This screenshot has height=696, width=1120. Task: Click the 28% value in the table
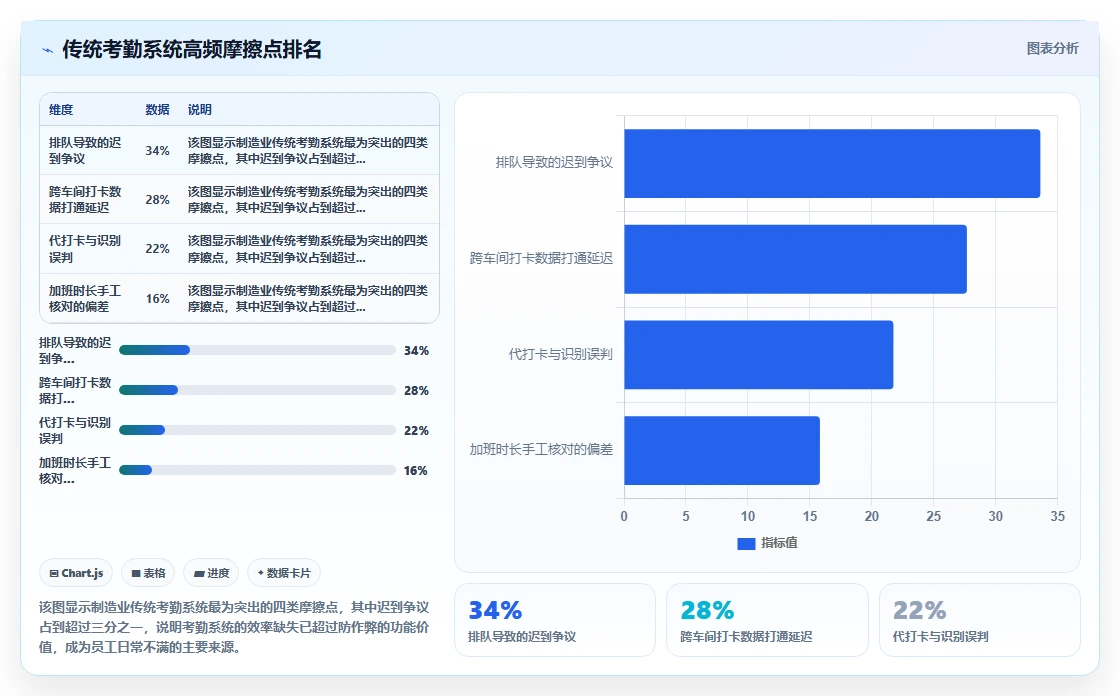pyautogui.click(x=157, y=200)
